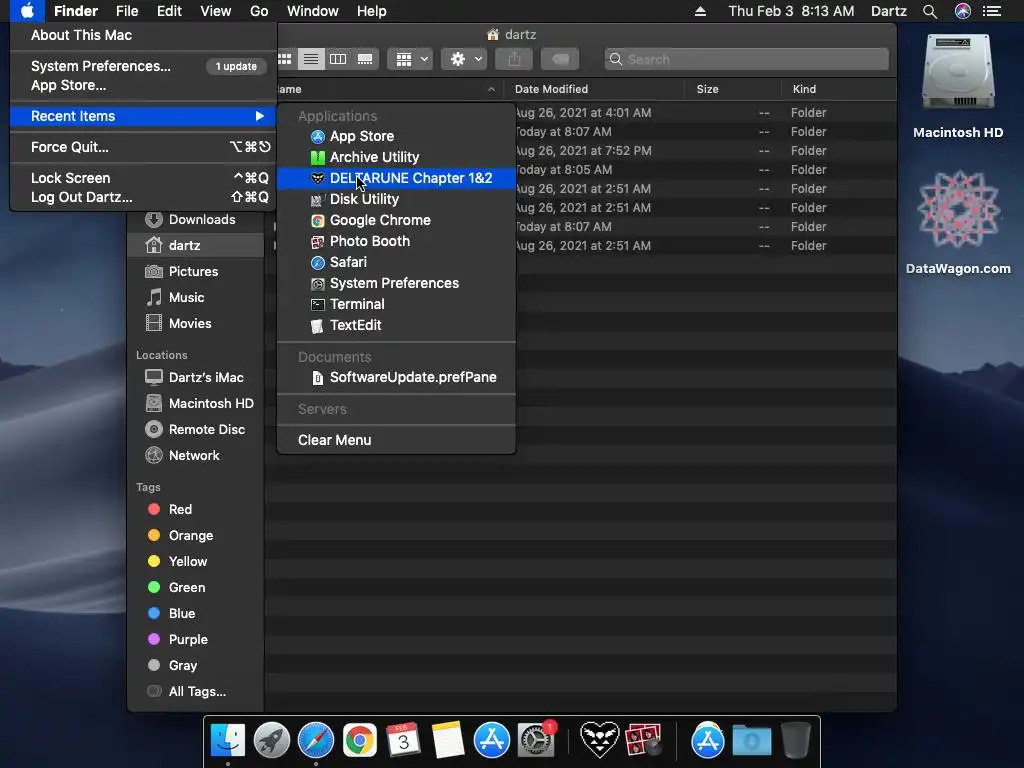Open Finder from the Dock

tap(228, 741)
